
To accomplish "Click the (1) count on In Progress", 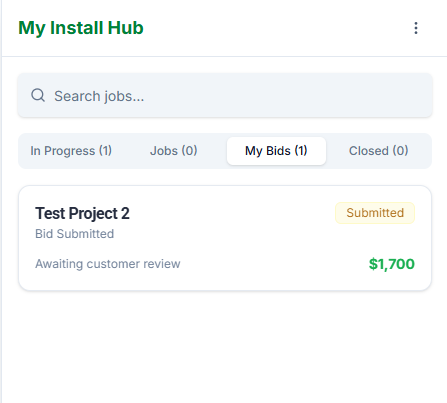I will coord(105,151).
